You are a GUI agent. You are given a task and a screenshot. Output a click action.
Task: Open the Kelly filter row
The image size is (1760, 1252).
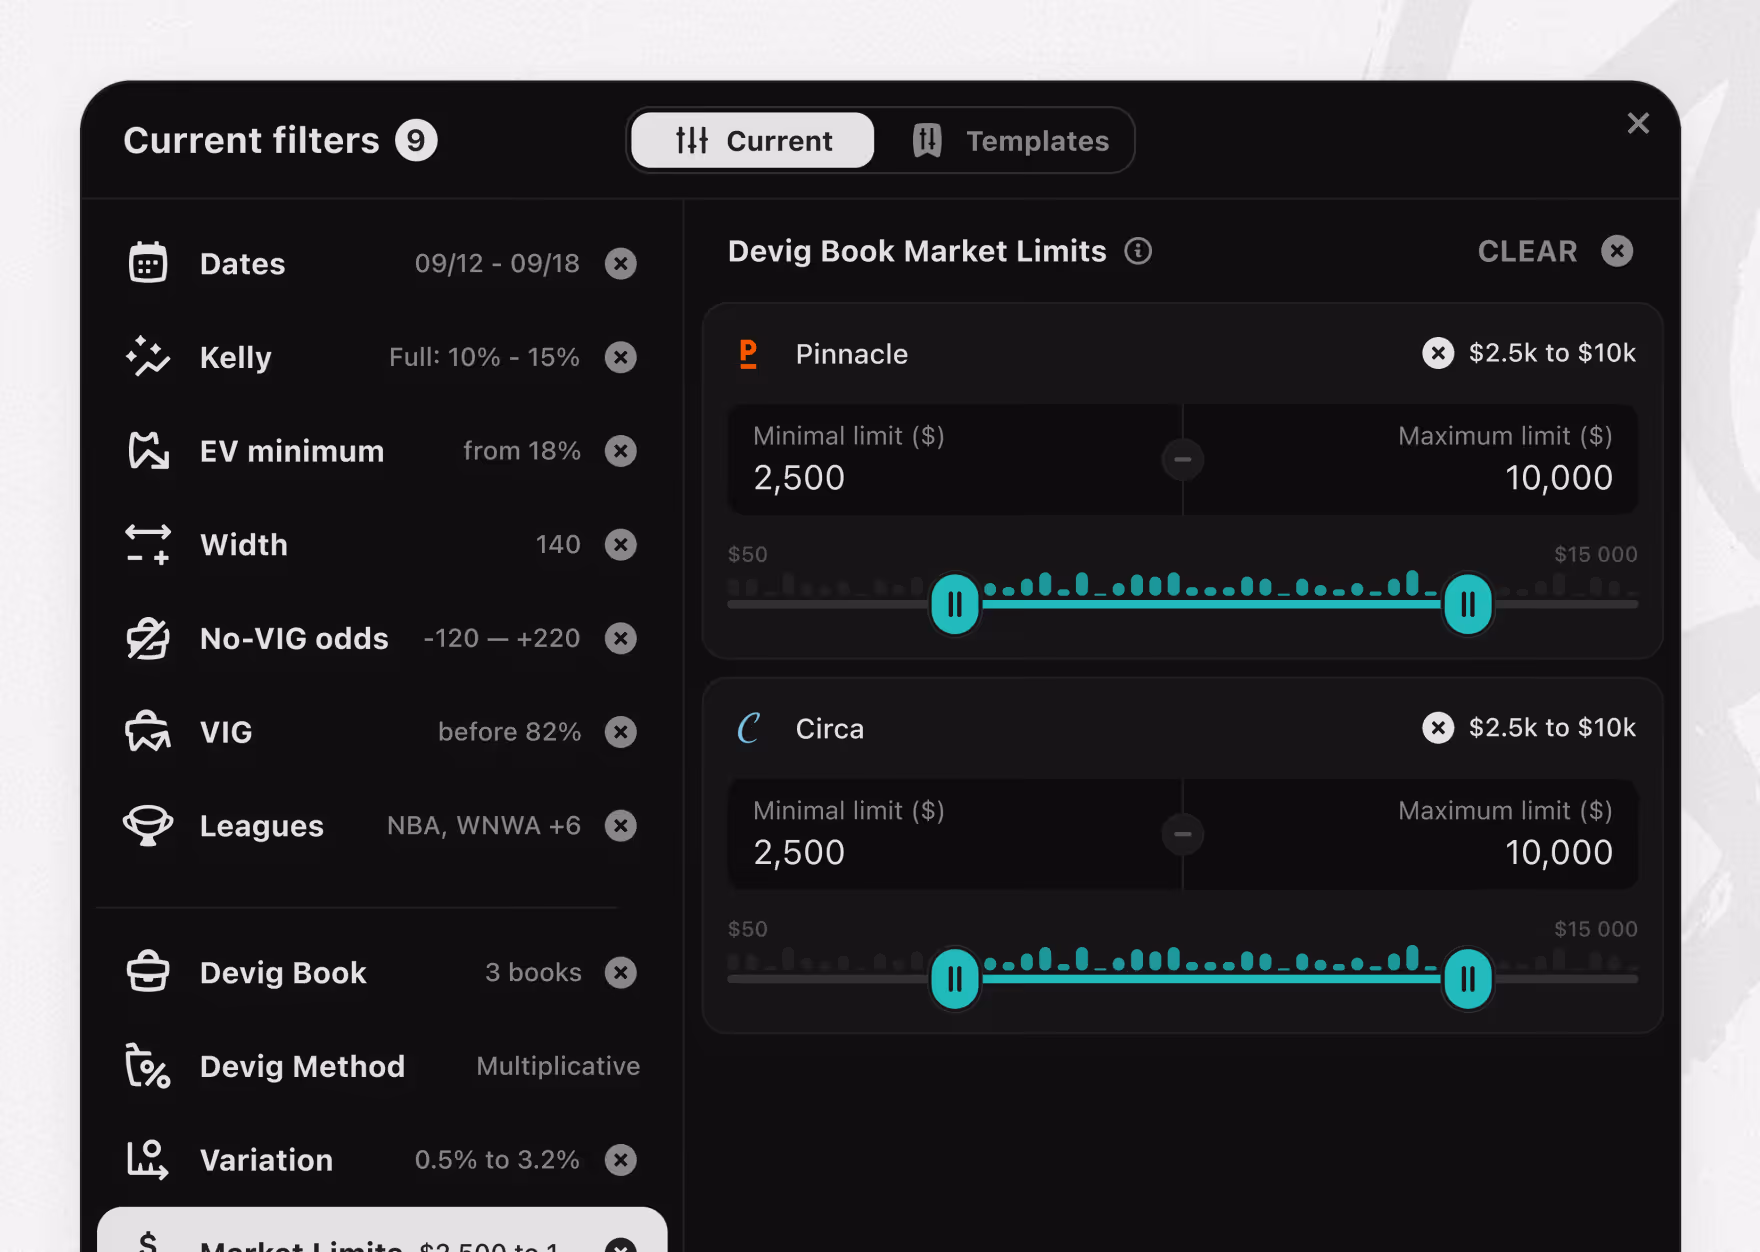coord(381,357)
